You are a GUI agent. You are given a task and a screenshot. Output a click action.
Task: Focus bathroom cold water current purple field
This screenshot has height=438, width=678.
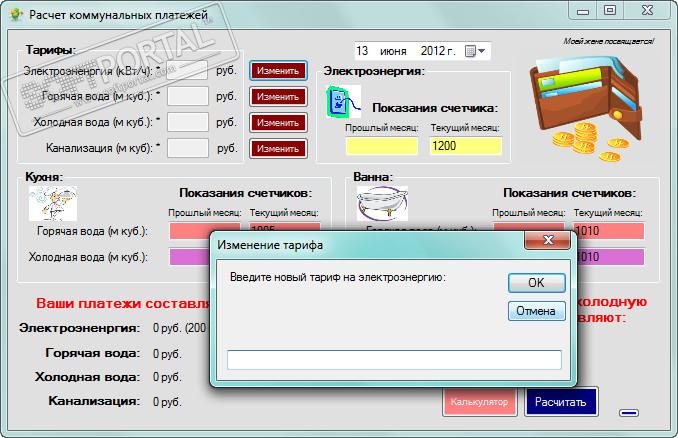(x=610, y=257)
